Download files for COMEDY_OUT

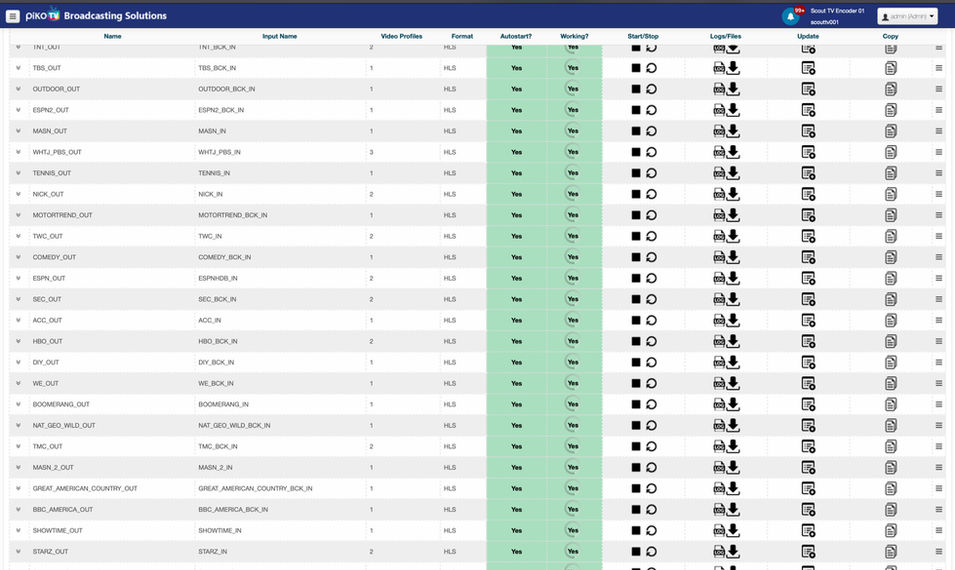[733, 257]
